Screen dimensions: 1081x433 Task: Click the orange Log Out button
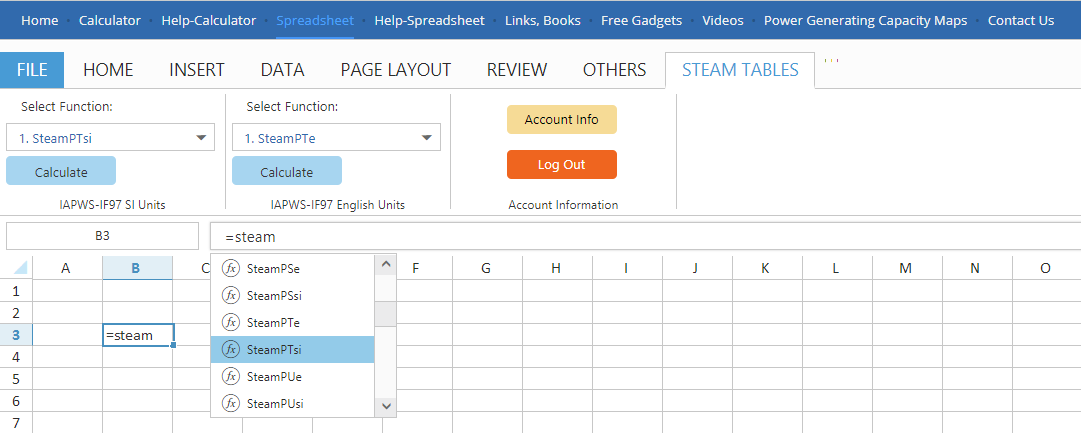point(561,165)
